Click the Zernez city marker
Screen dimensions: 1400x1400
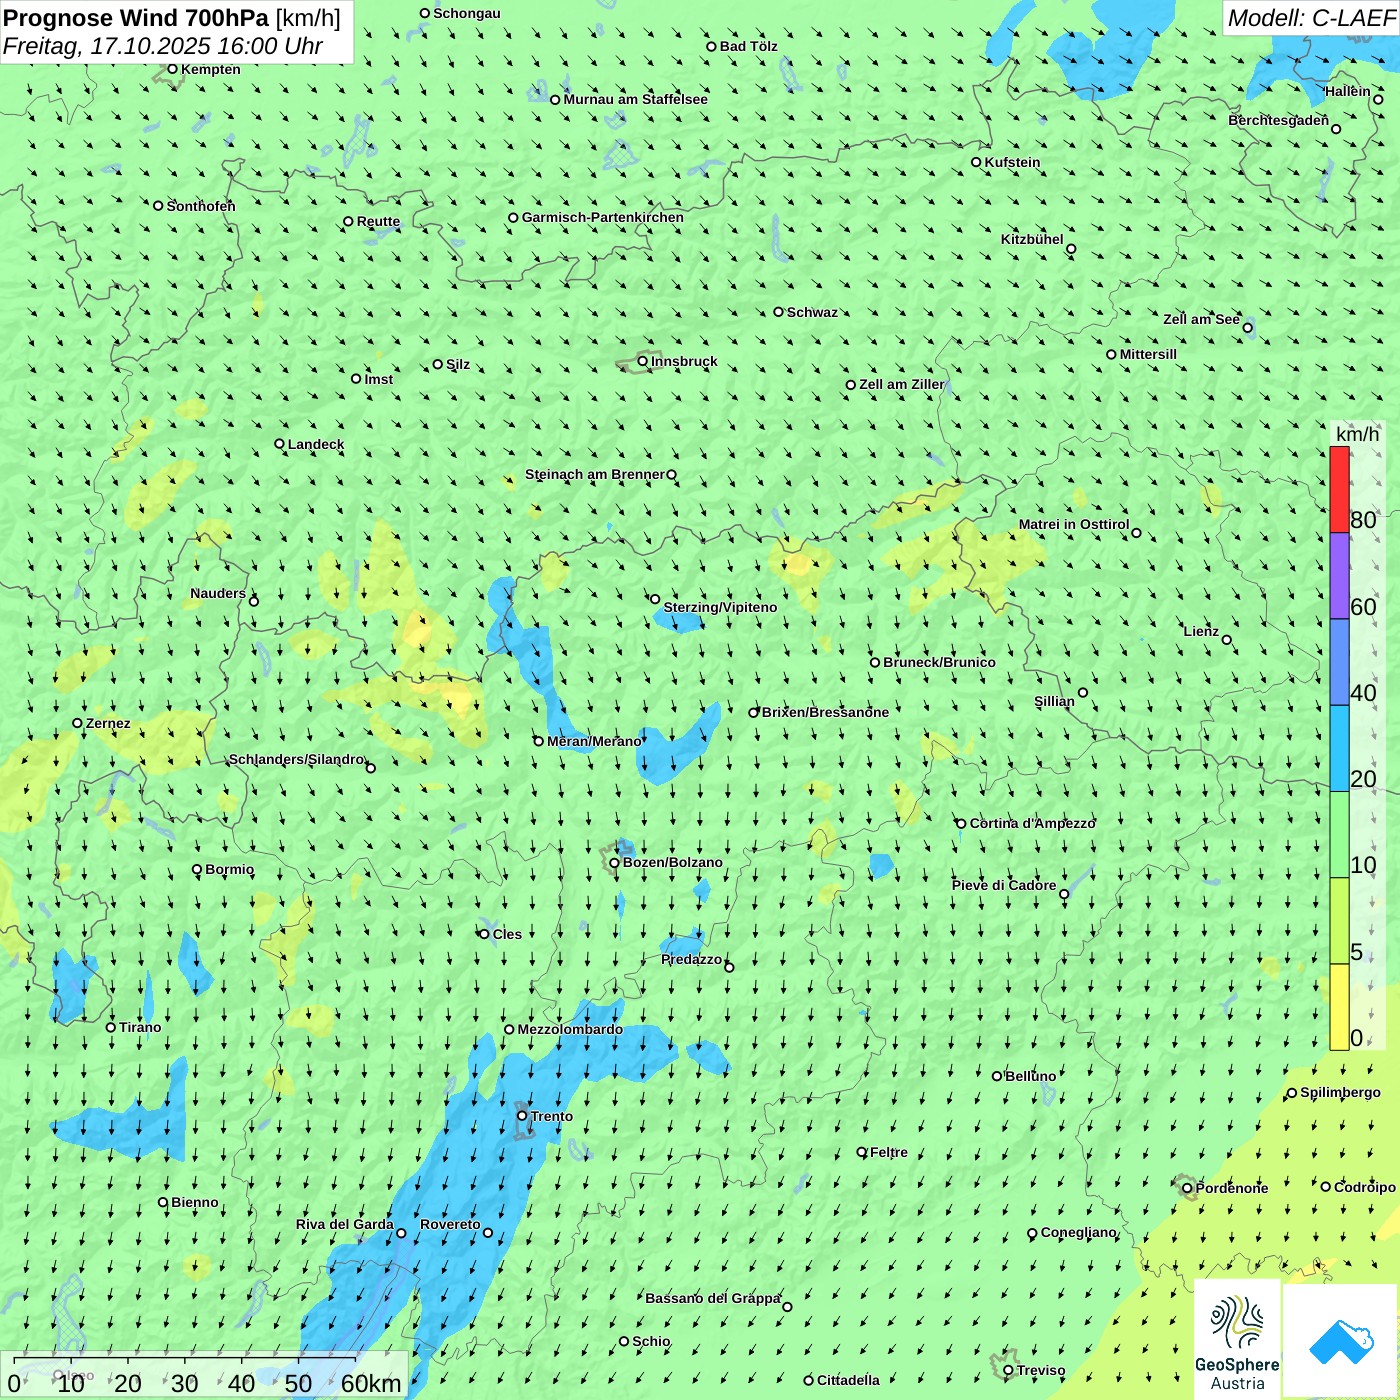(x=77, y=723)
